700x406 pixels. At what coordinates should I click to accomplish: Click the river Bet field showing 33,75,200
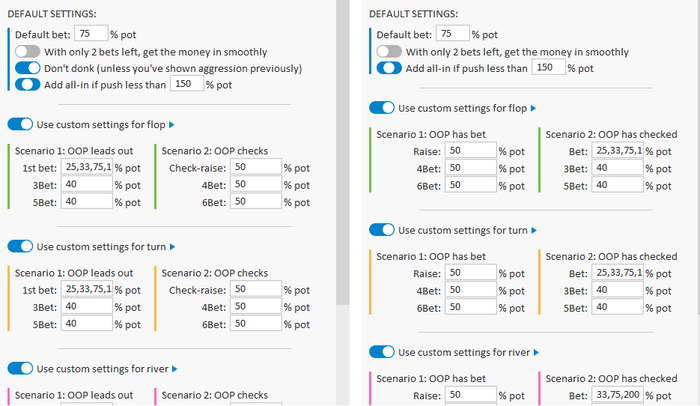618,394
